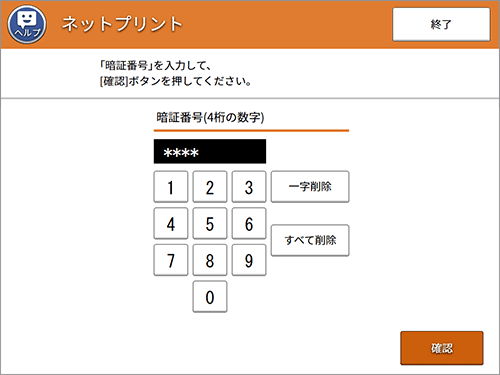Tap keypad digit 9
This screenshot has width=500, height=375.
(x=249, y=260)
